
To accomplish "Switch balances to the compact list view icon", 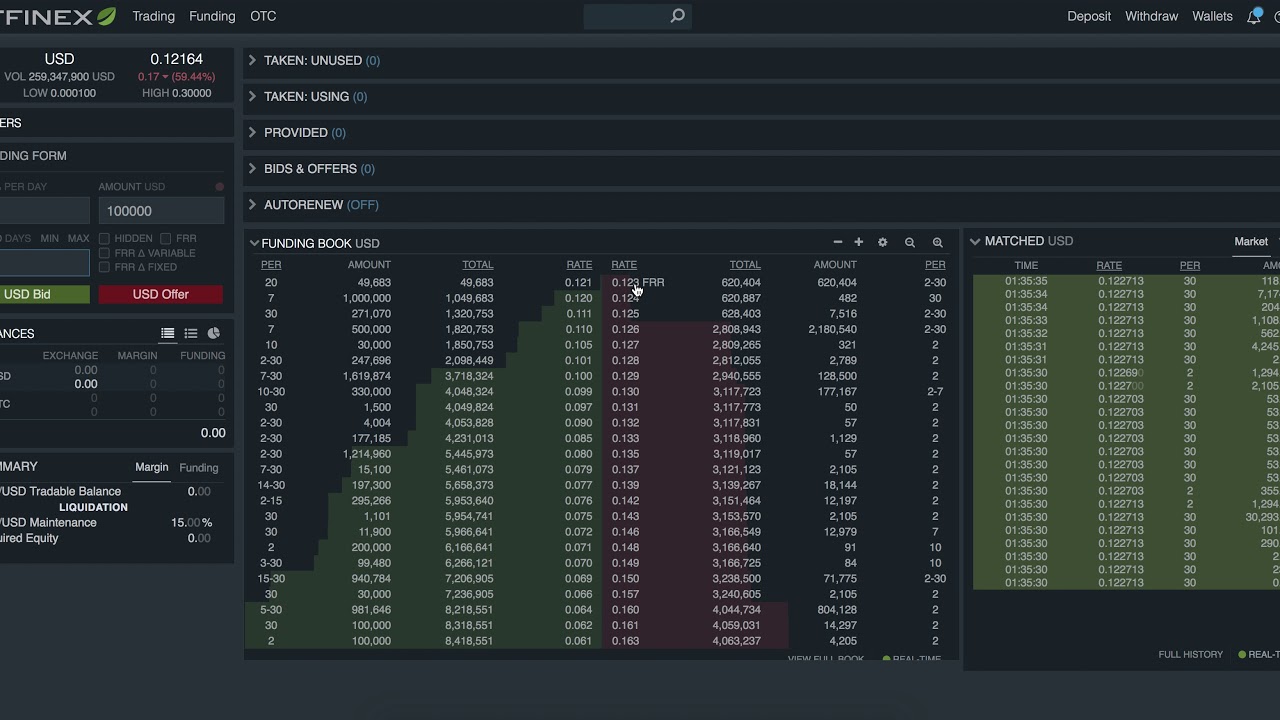I will coord(191,333).
